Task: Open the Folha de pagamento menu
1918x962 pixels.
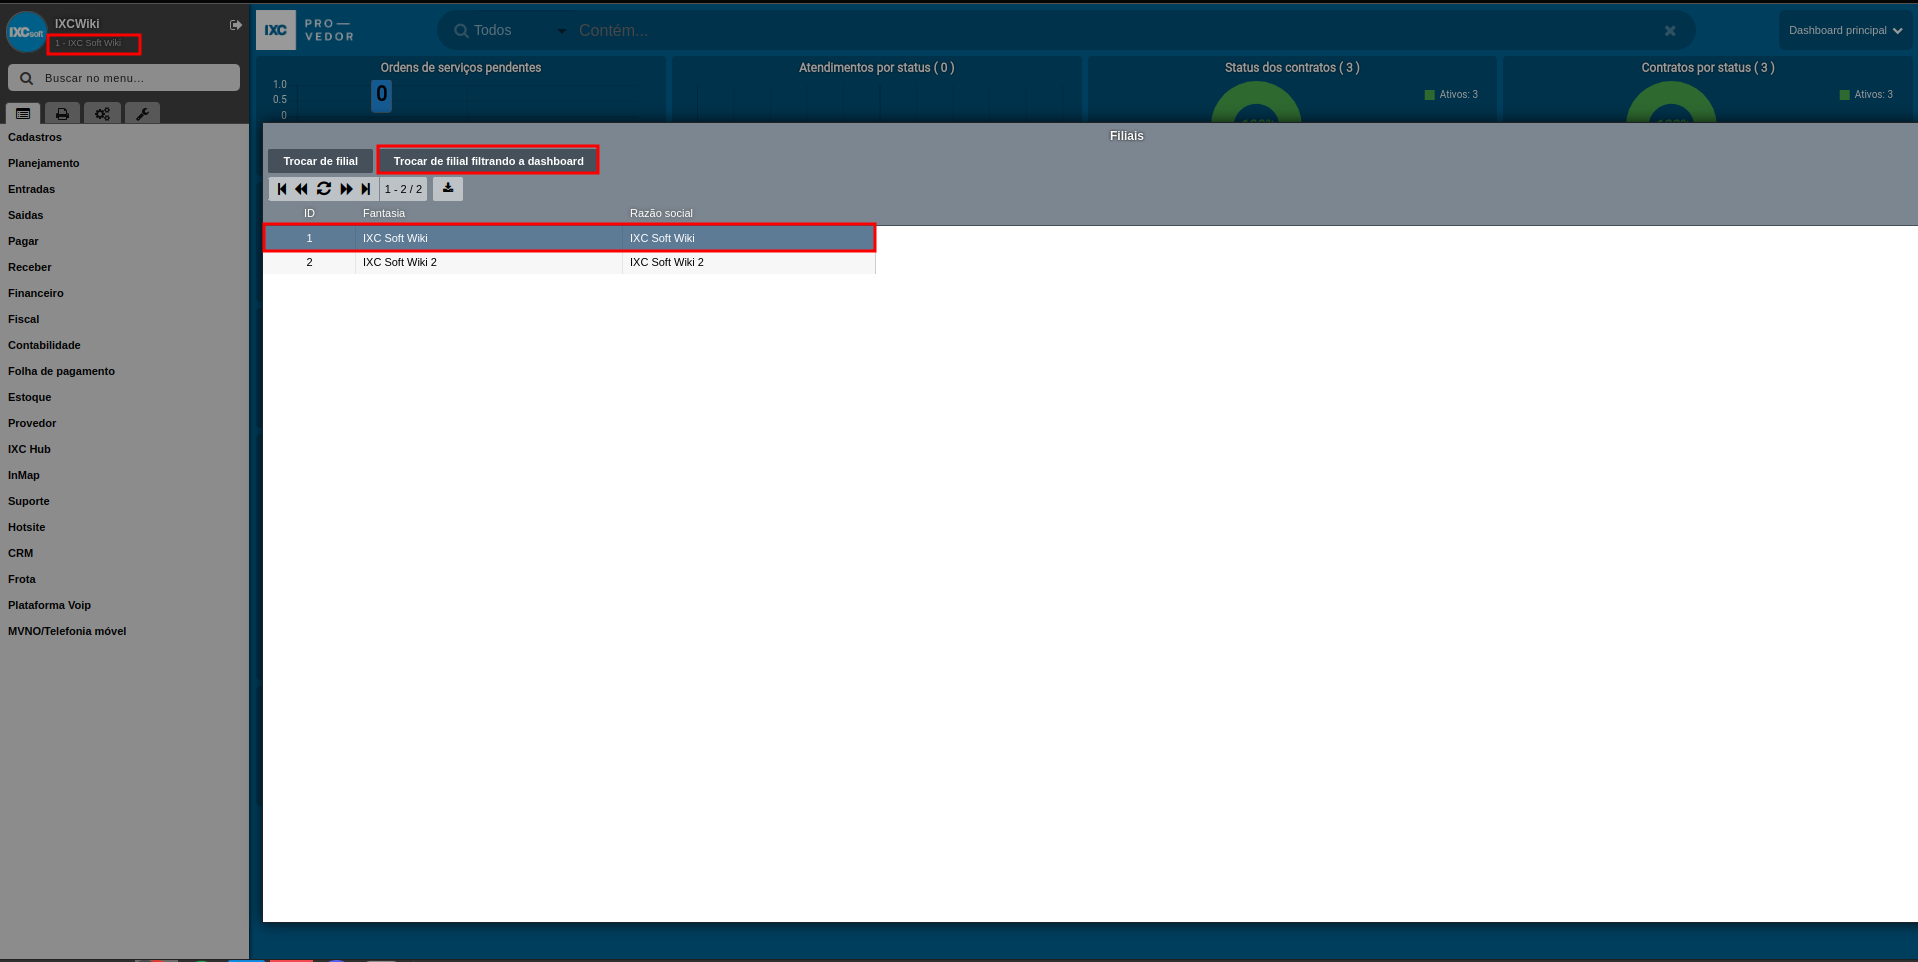Action: point(61,371)
